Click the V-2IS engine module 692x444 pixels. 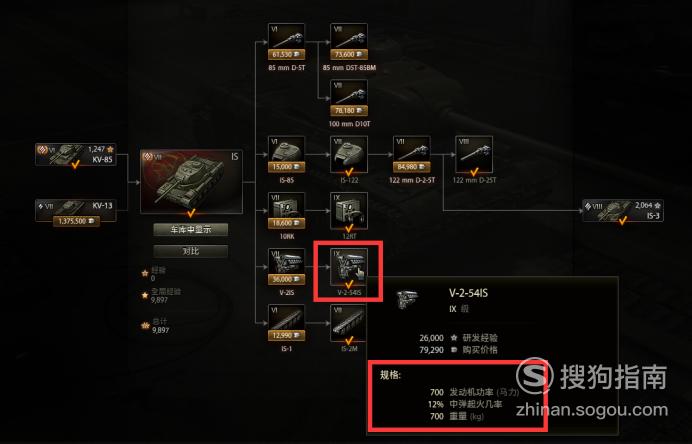coord(286,267)
